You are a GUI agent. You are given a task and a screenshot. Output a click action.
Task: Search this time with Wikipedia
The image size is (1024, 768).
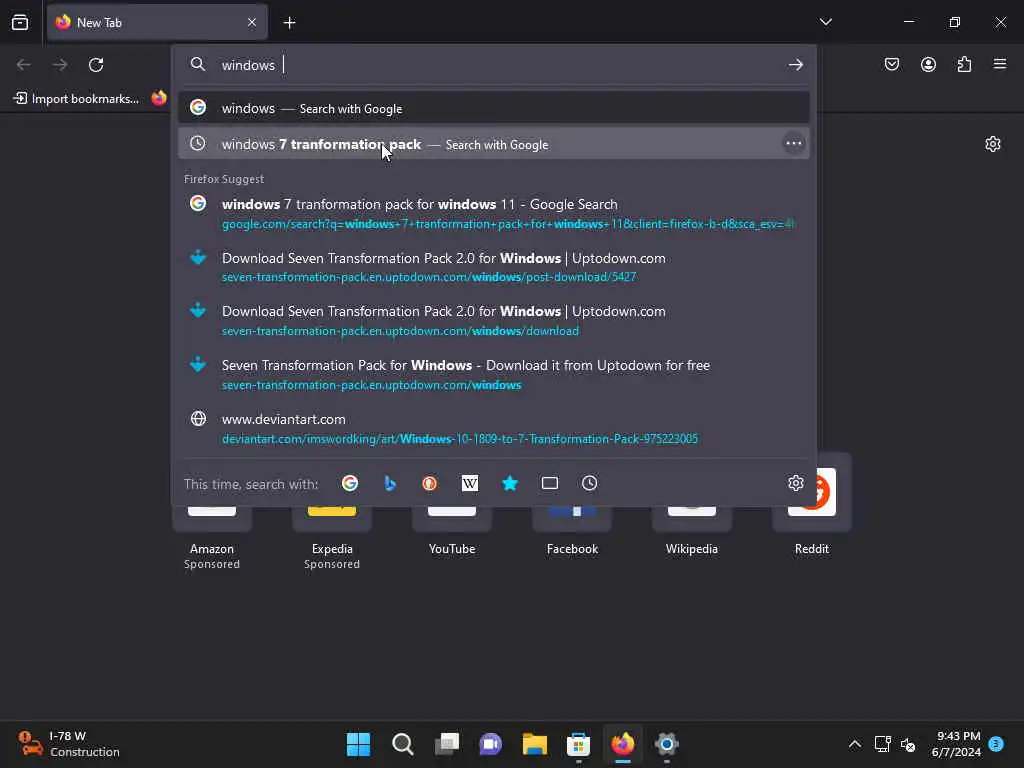[x=470, y=483]
